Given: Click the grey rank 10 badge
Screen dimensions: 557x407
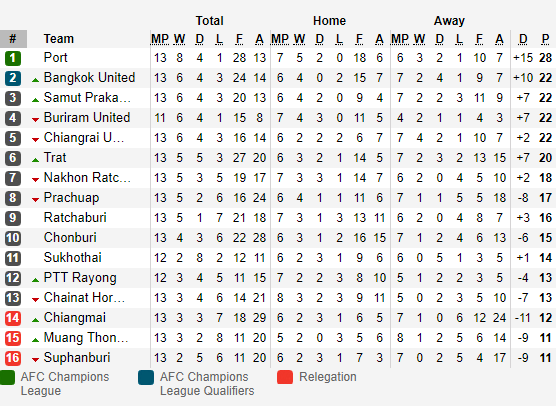Looking at the screenshot, I should coord(13,238).
